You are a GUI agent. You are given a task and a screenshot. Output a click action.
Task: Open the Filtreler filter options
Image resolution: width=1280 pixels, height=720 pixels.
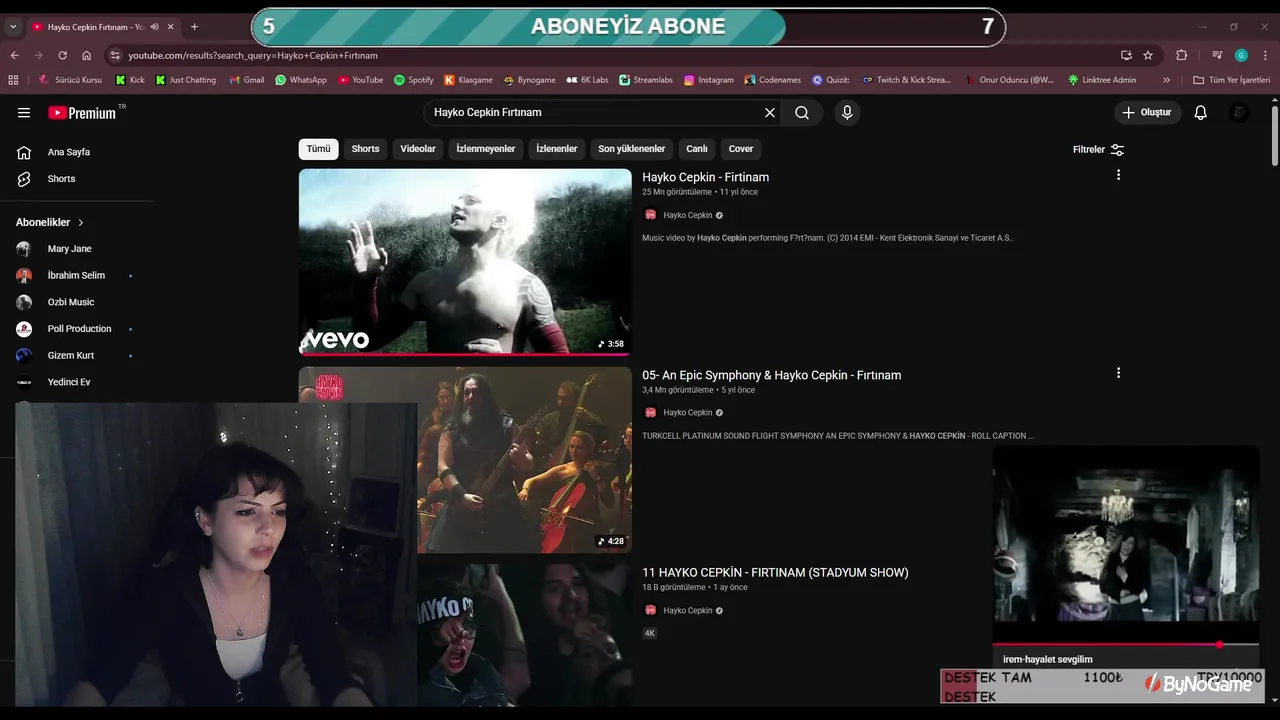1098,150
